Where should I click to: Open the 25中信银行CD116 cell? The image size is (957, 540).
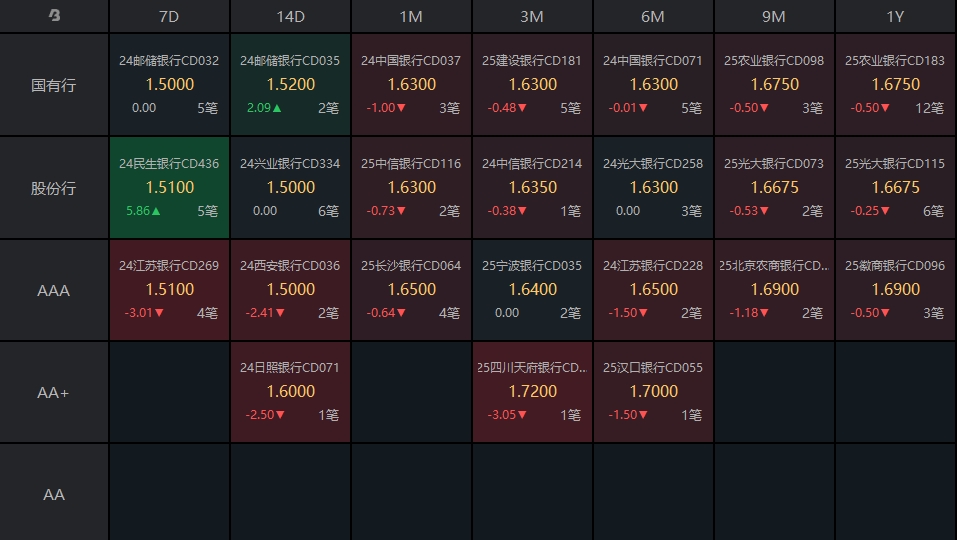click(x=411, y=187)
